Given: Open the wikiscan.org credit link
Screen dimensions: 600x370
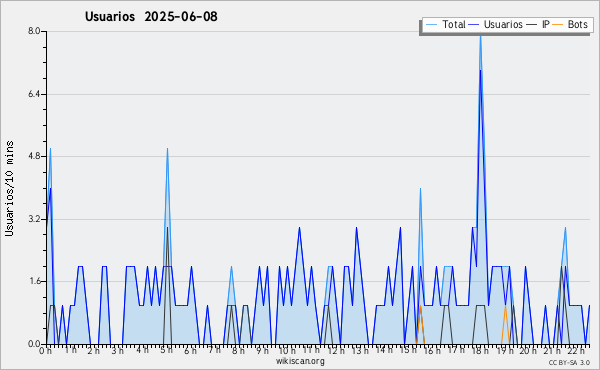Looking at the screenshot, I should coord(300,361).
